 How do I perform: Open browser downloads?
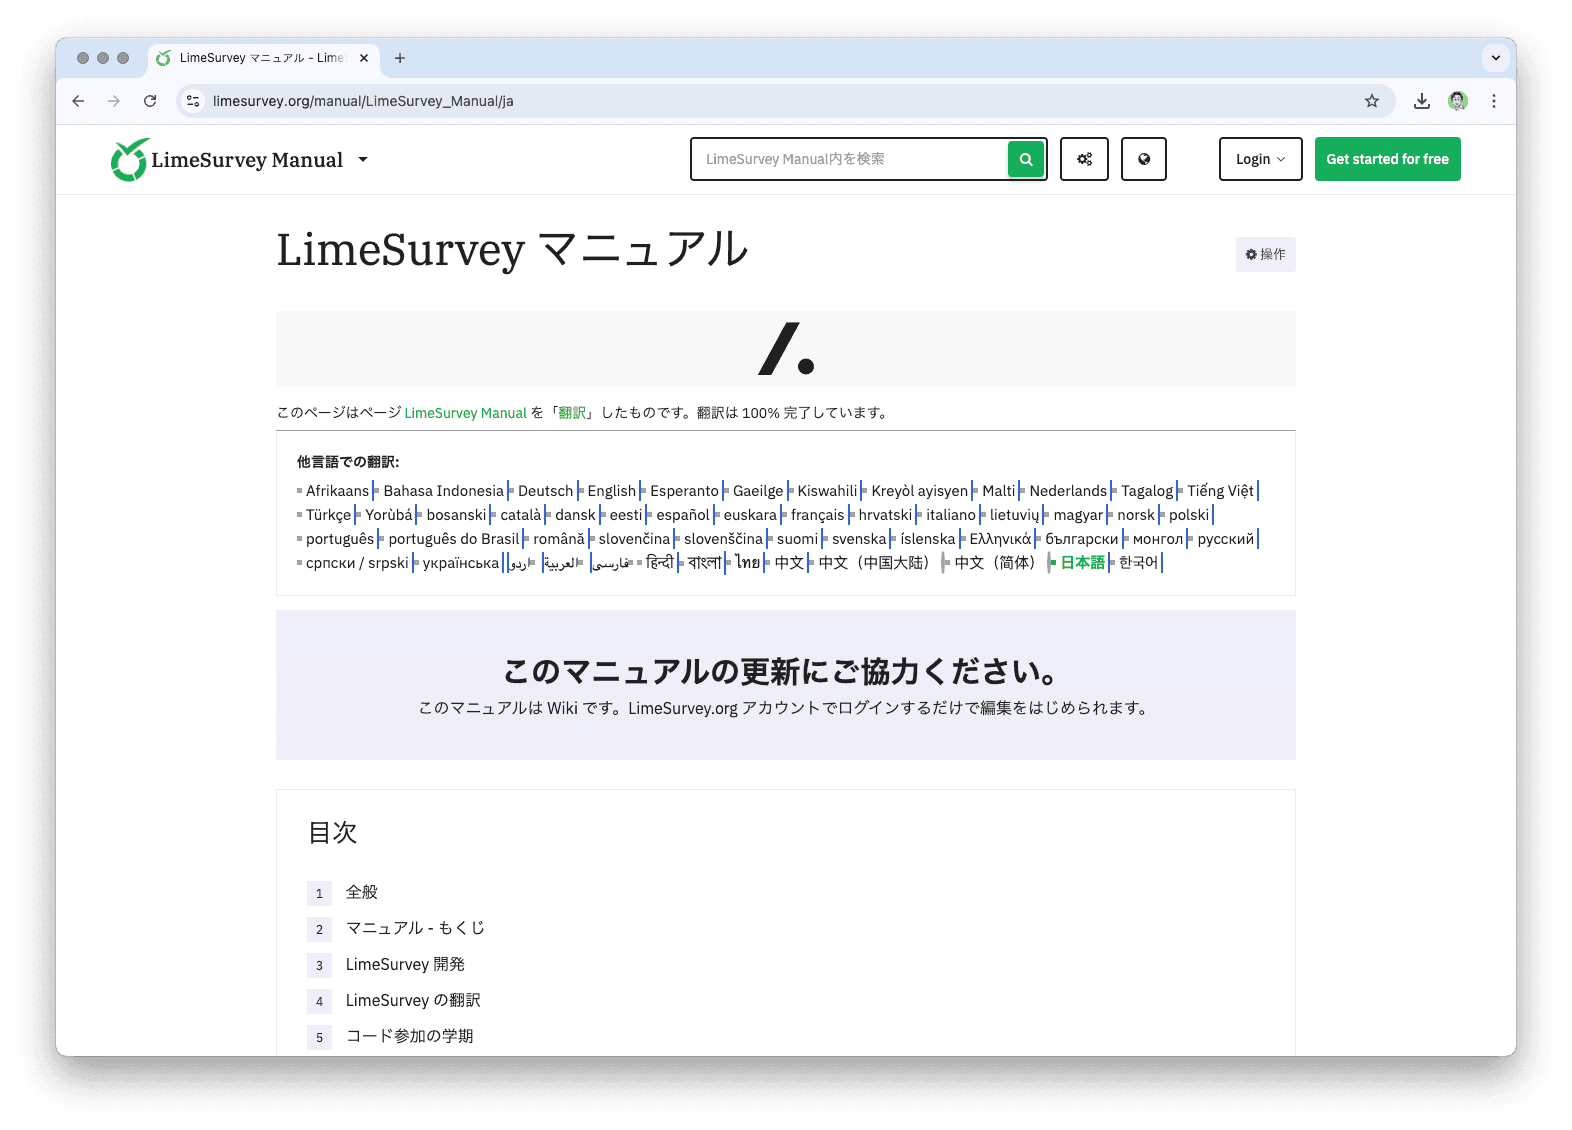[1422, 101]
